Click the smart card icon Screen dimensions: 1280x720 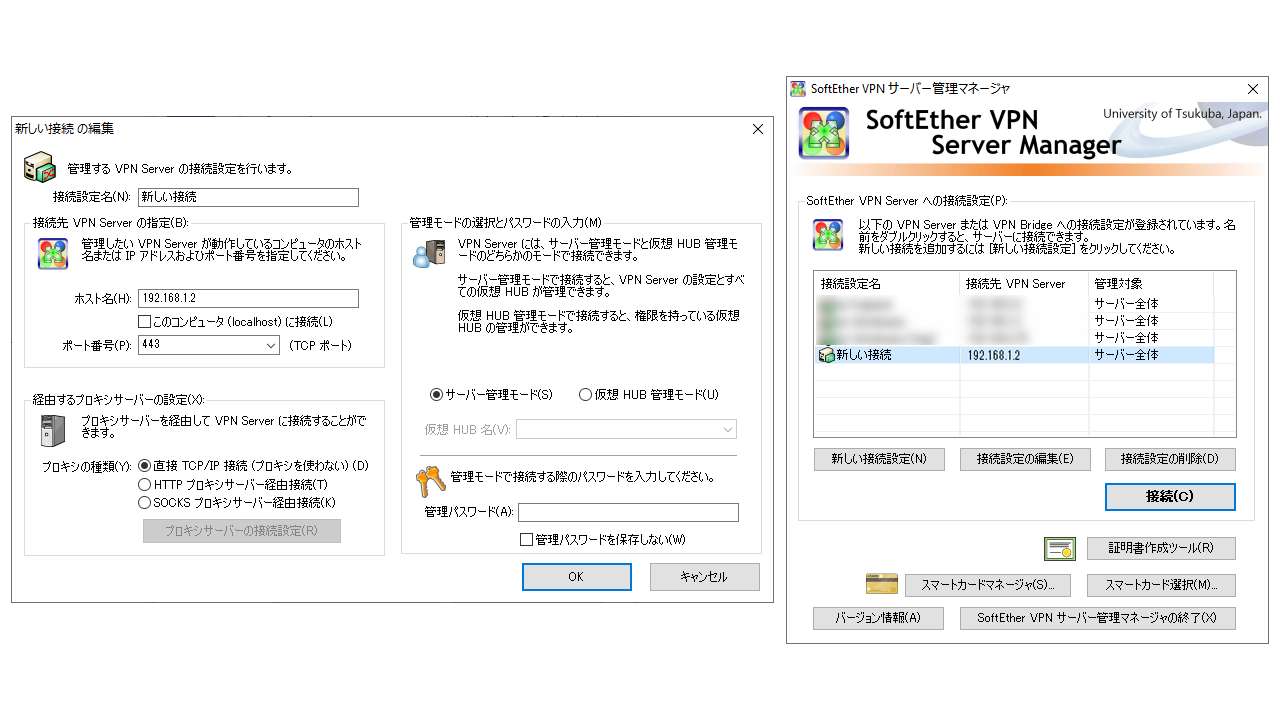882,584
